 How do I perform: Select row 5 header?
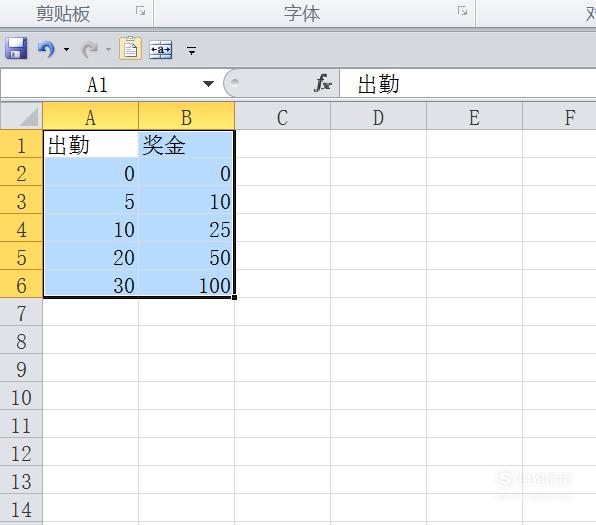pos(21,256)
